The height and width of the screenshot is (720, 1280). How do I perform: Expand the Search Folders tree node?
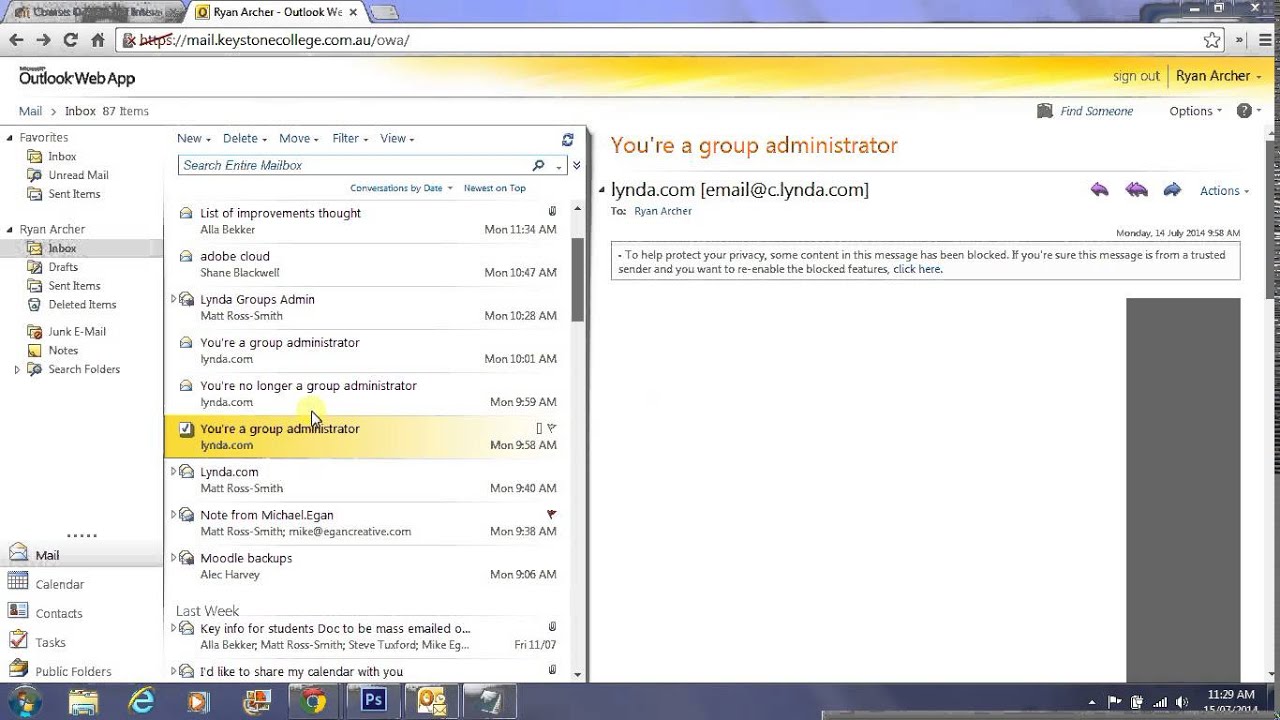(17, 370)
